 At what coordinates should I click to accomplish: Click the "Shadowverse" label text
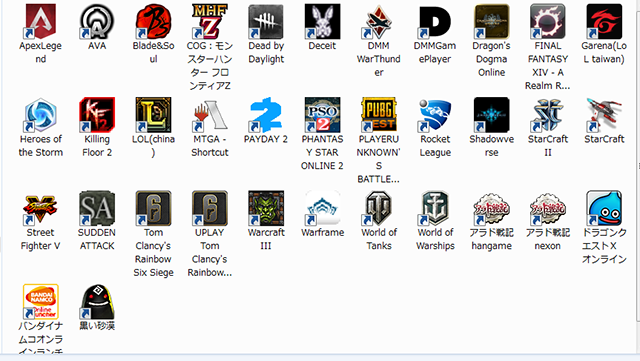[491, 146]
